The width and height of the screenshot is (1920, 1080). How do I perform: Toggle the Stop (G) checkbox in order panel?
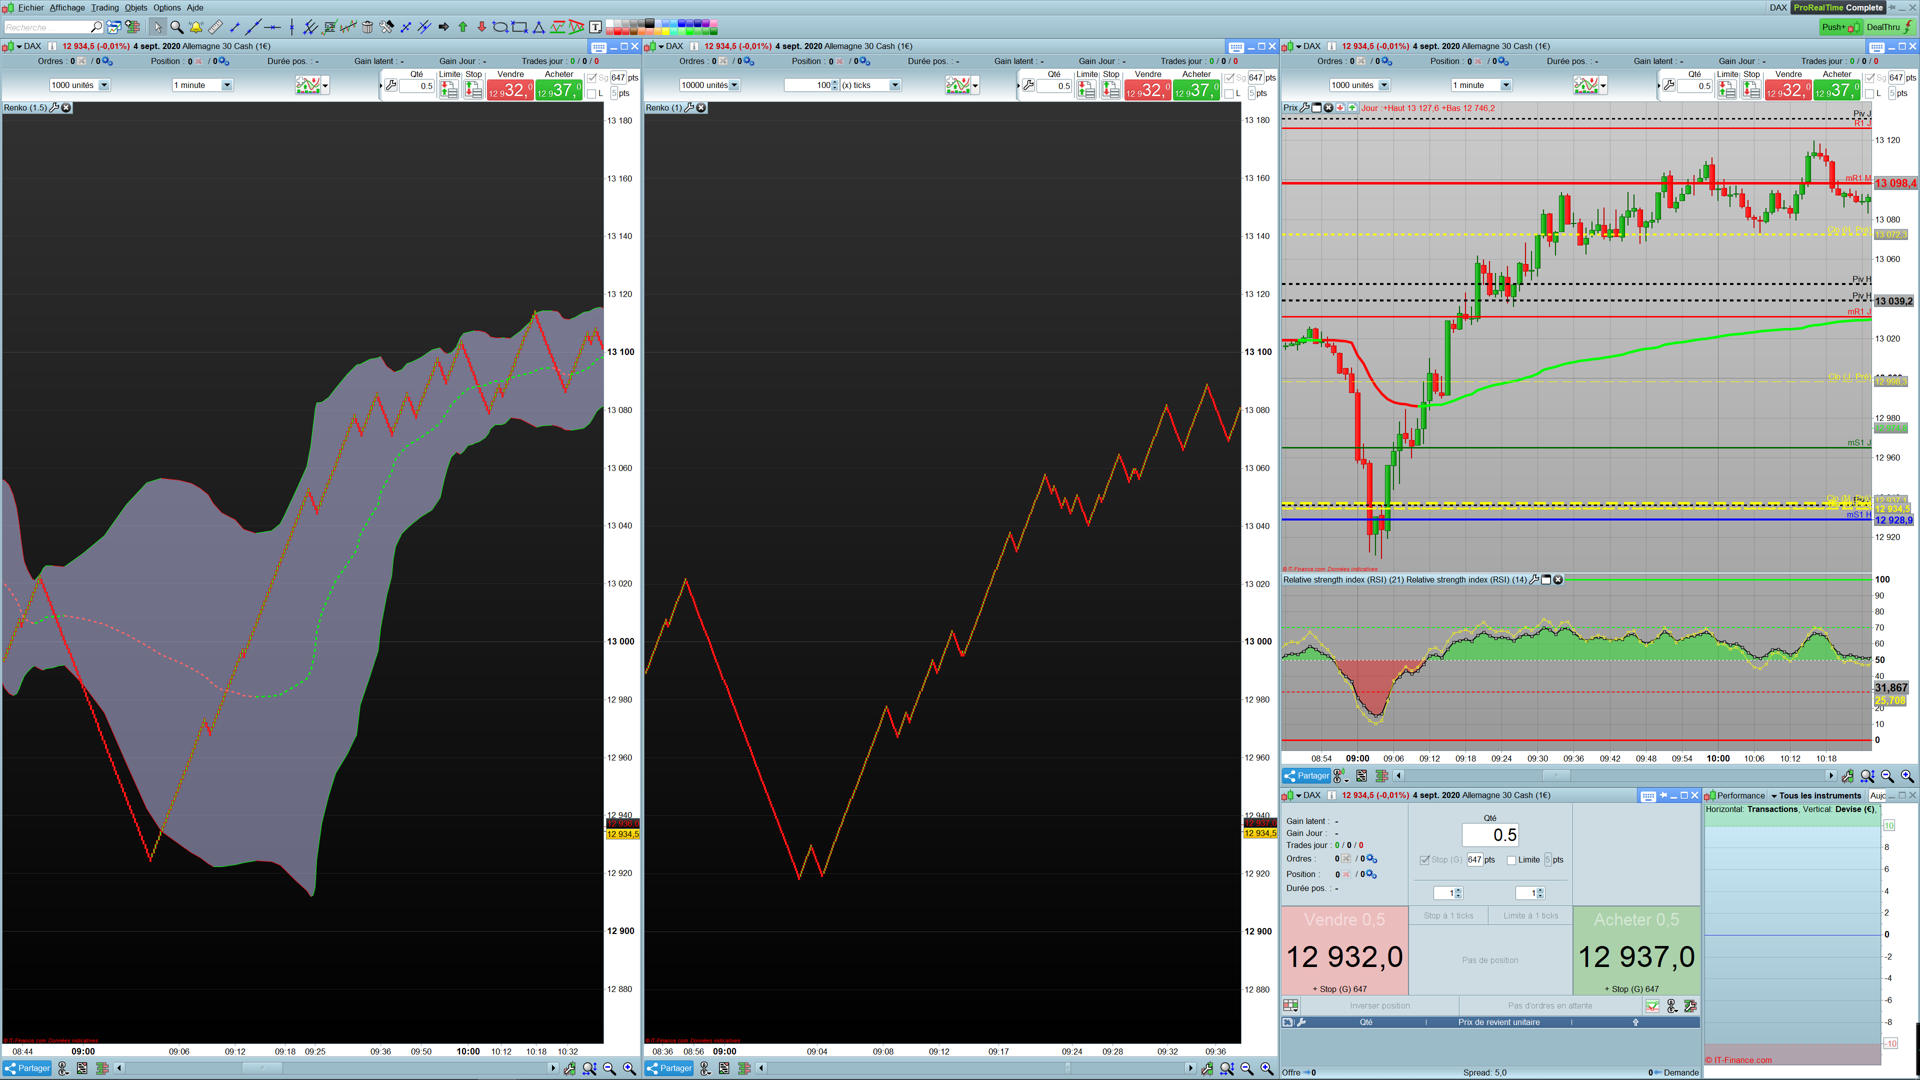(x=1425, y=860)
